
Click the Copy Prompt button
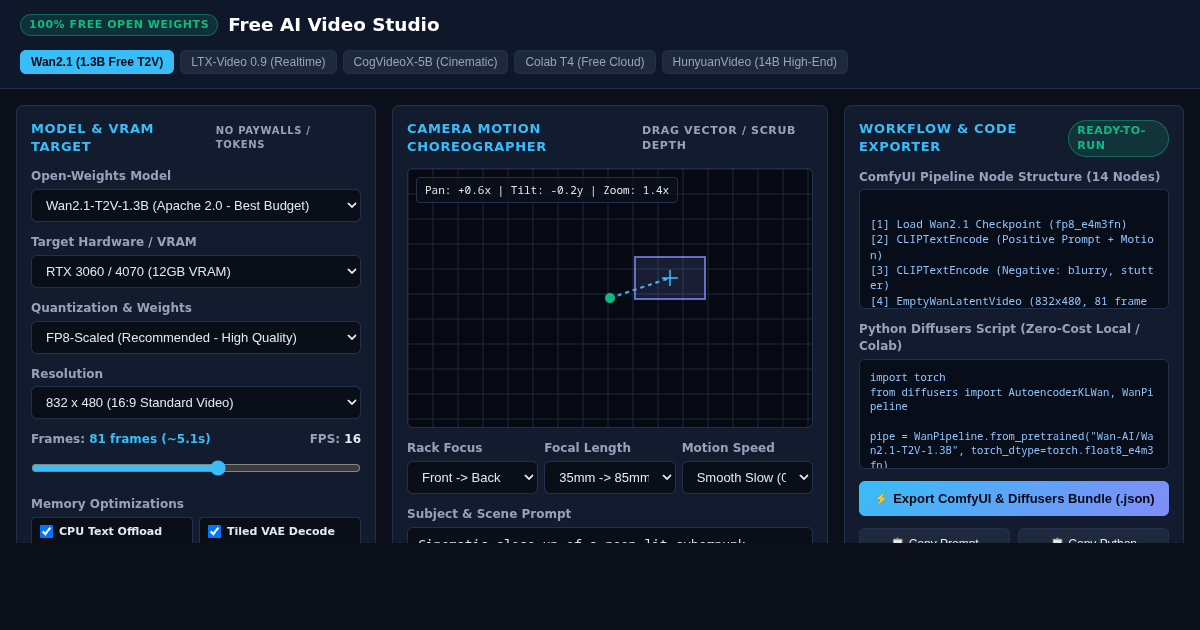934,537
